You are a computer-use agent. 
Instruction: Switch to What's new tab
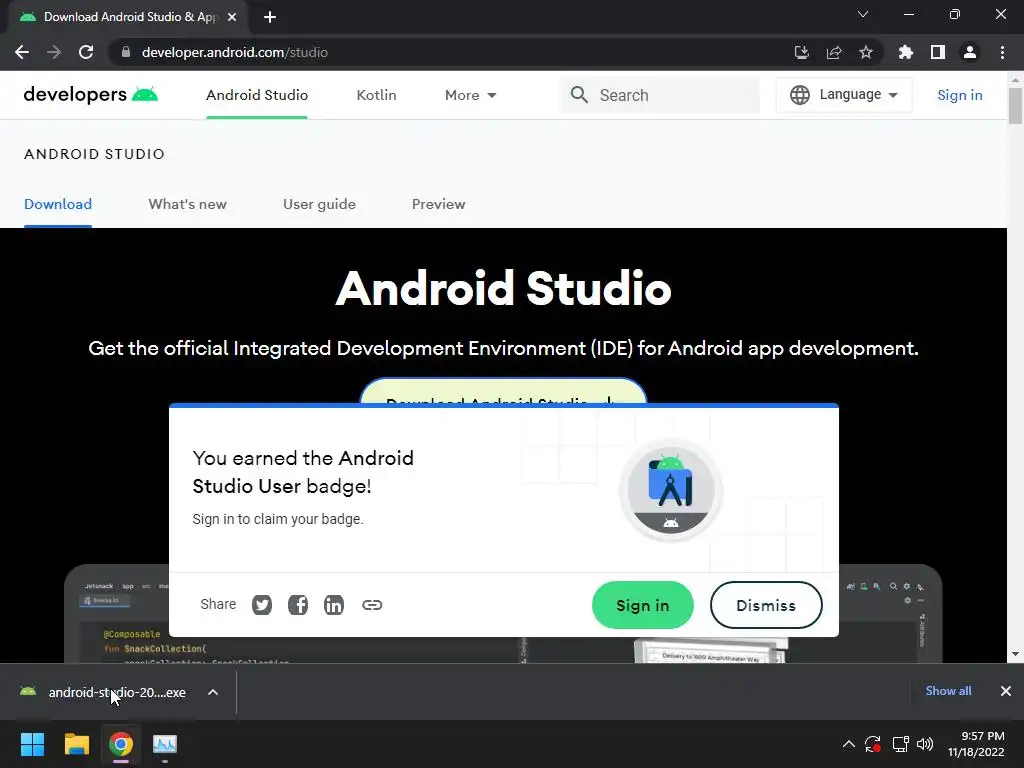click(x=187, y=204)
